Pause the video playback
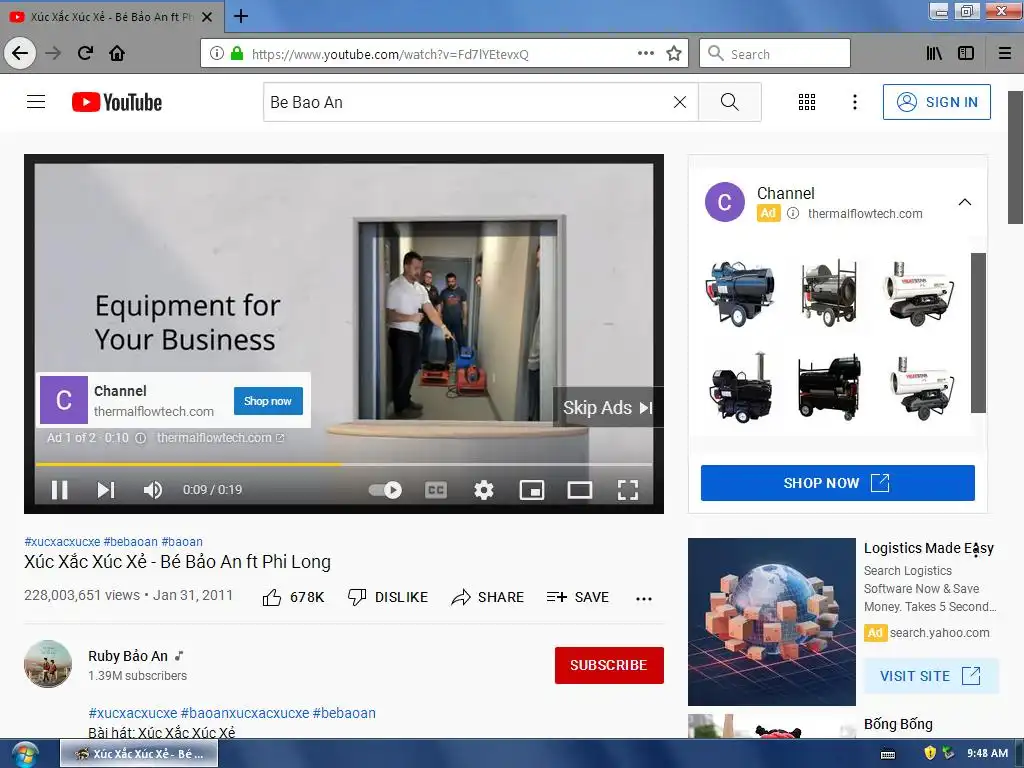 [59, 490]
